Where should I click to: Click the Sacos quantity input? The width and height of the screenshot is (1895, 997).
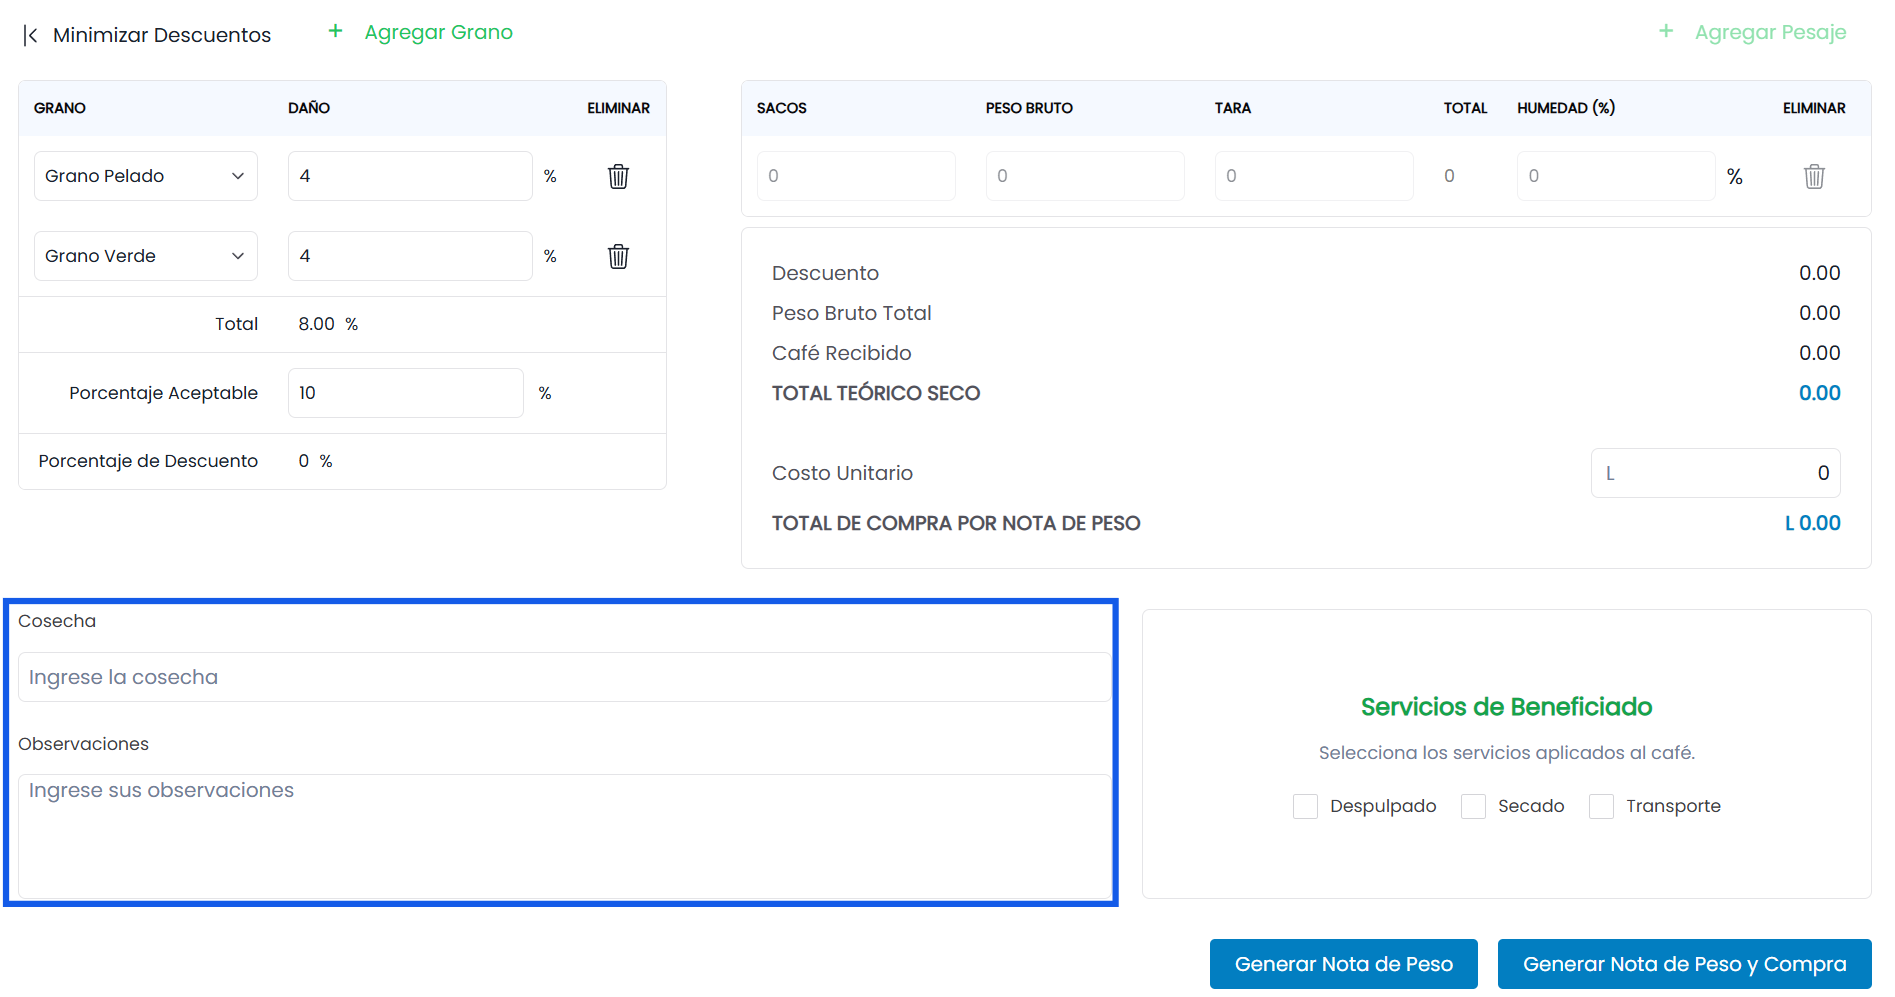click(x=856, y=176)
